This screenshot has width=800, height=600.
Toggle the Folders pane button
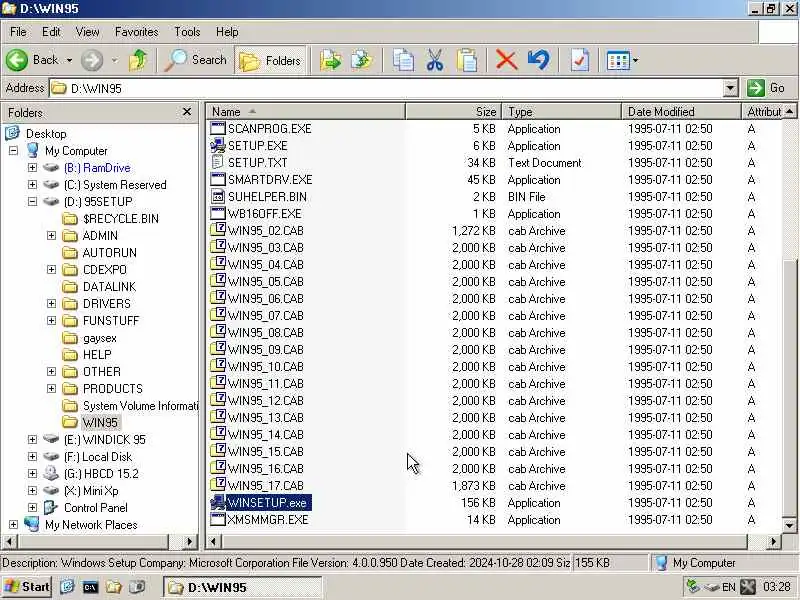click(270, 60)
